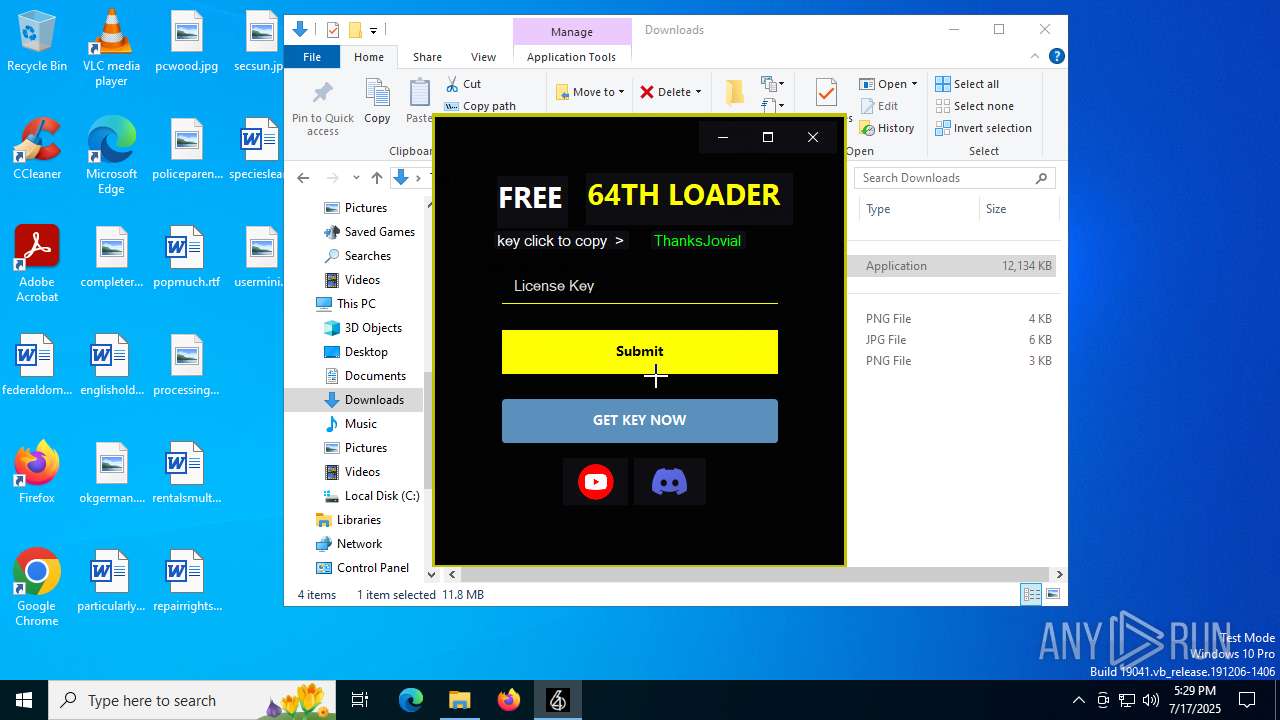Viewport: 1280px width, 720px height.
Task: Open the Discord link in the loader
Action: [669, 482]
